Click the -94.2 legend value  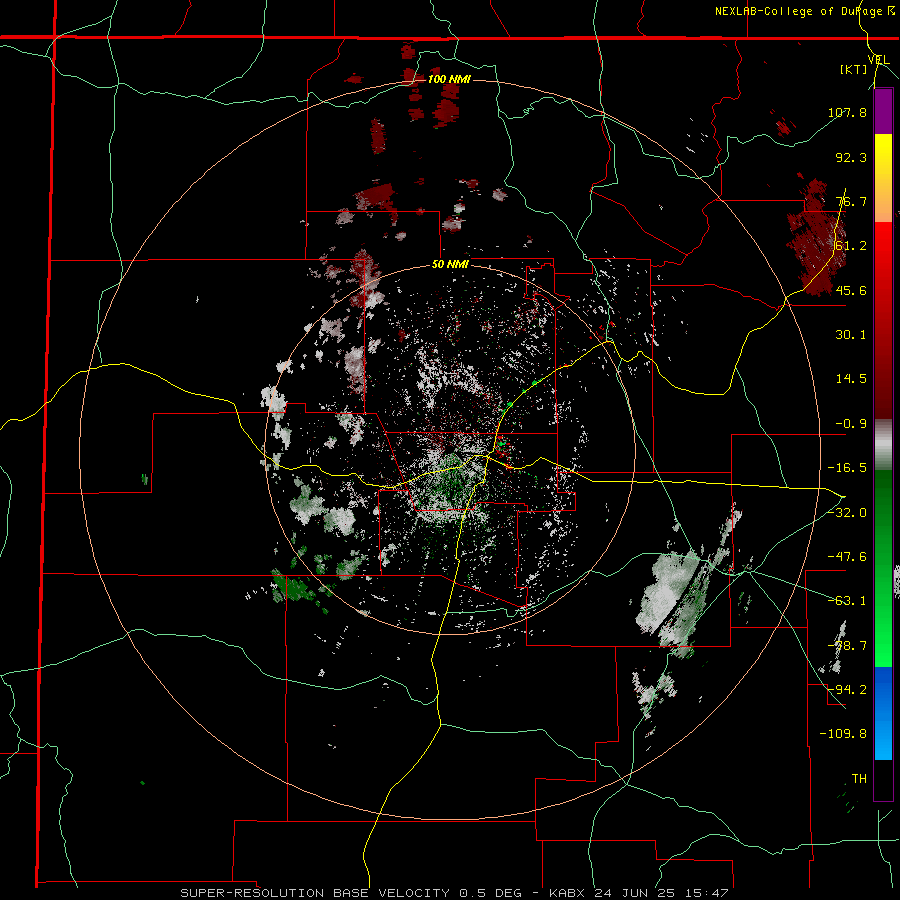coord(847,689)
